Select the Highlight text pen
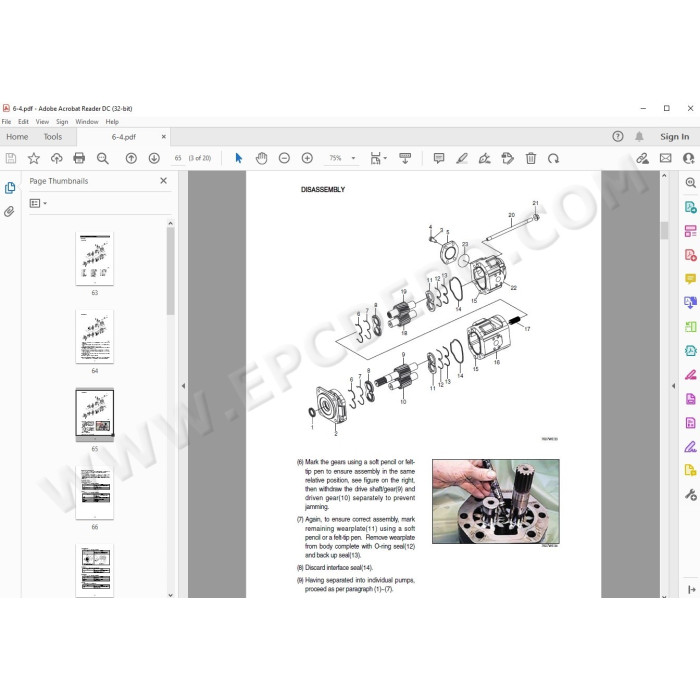The height and width of the screenshot is (700, 700). 462,158
